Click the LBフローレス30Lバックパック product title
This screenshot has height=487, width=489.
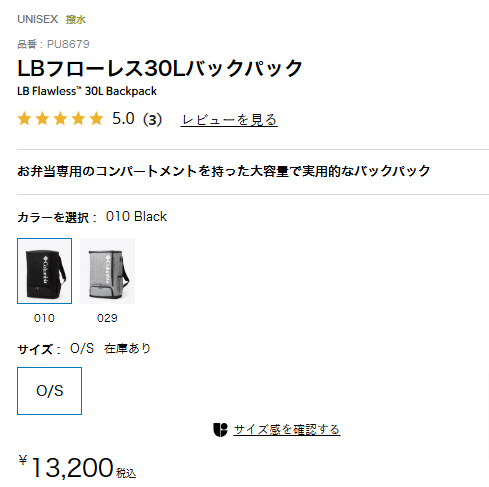point(160,68)
